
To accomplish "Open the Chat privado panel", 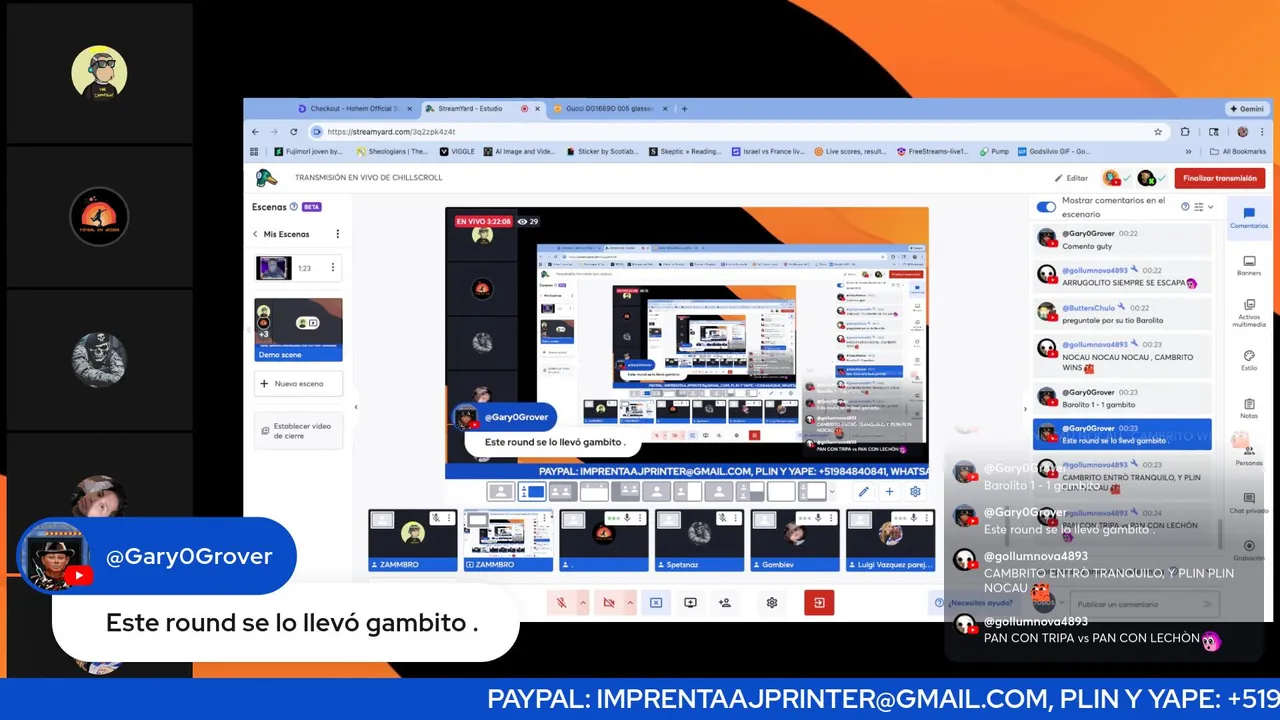I will 1249,502.
